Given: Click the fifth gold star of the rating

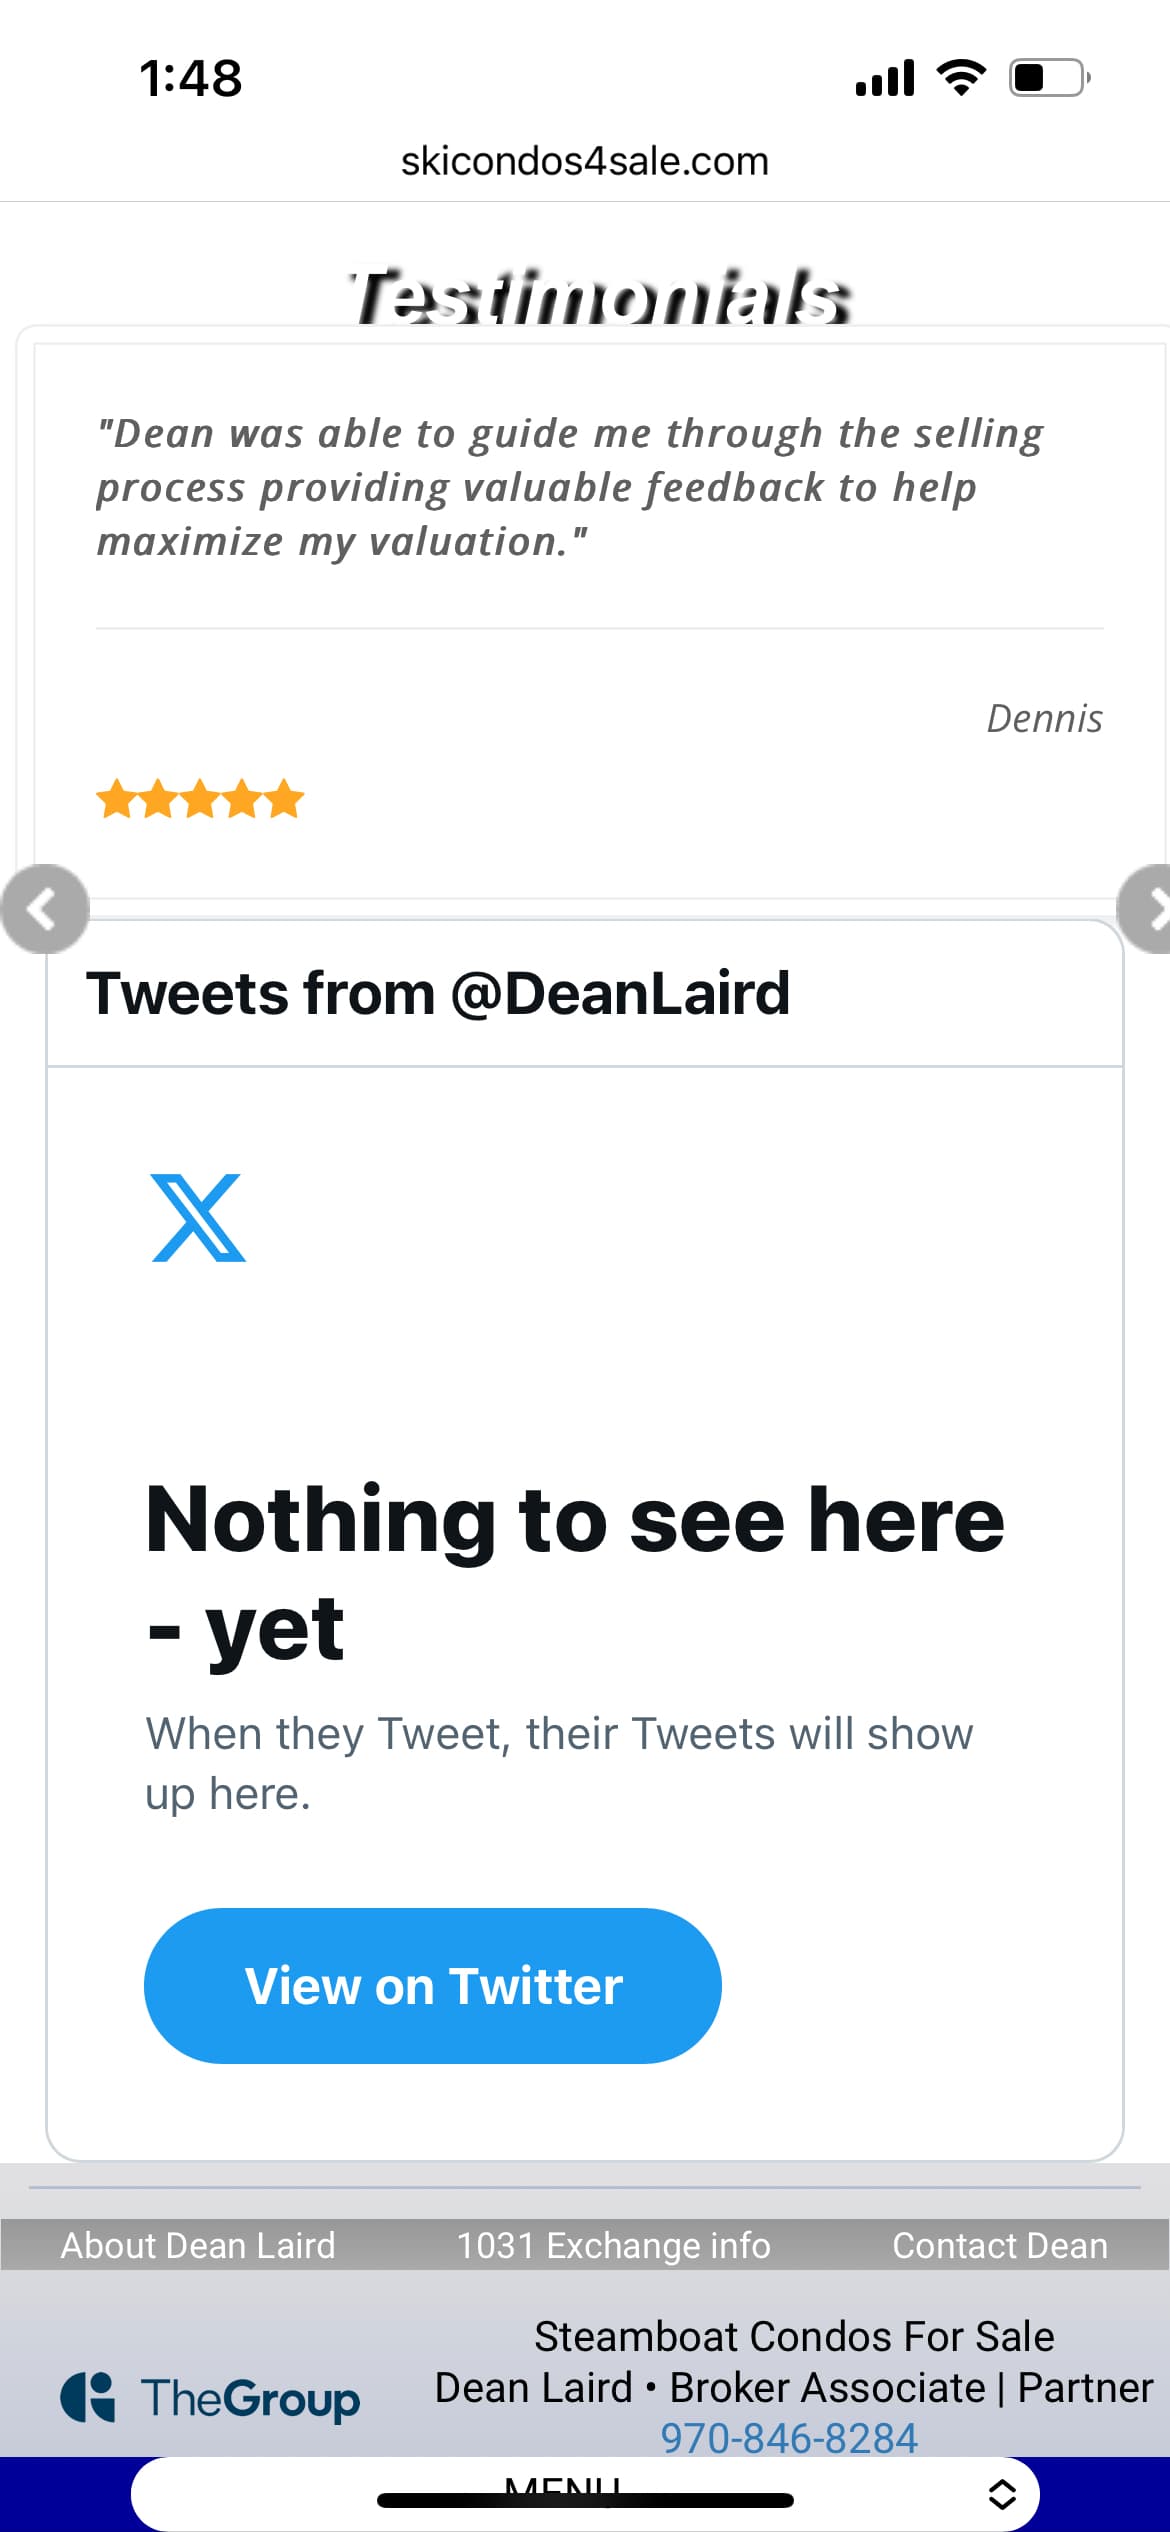Looking at the screenshot, I should (282, 798).
